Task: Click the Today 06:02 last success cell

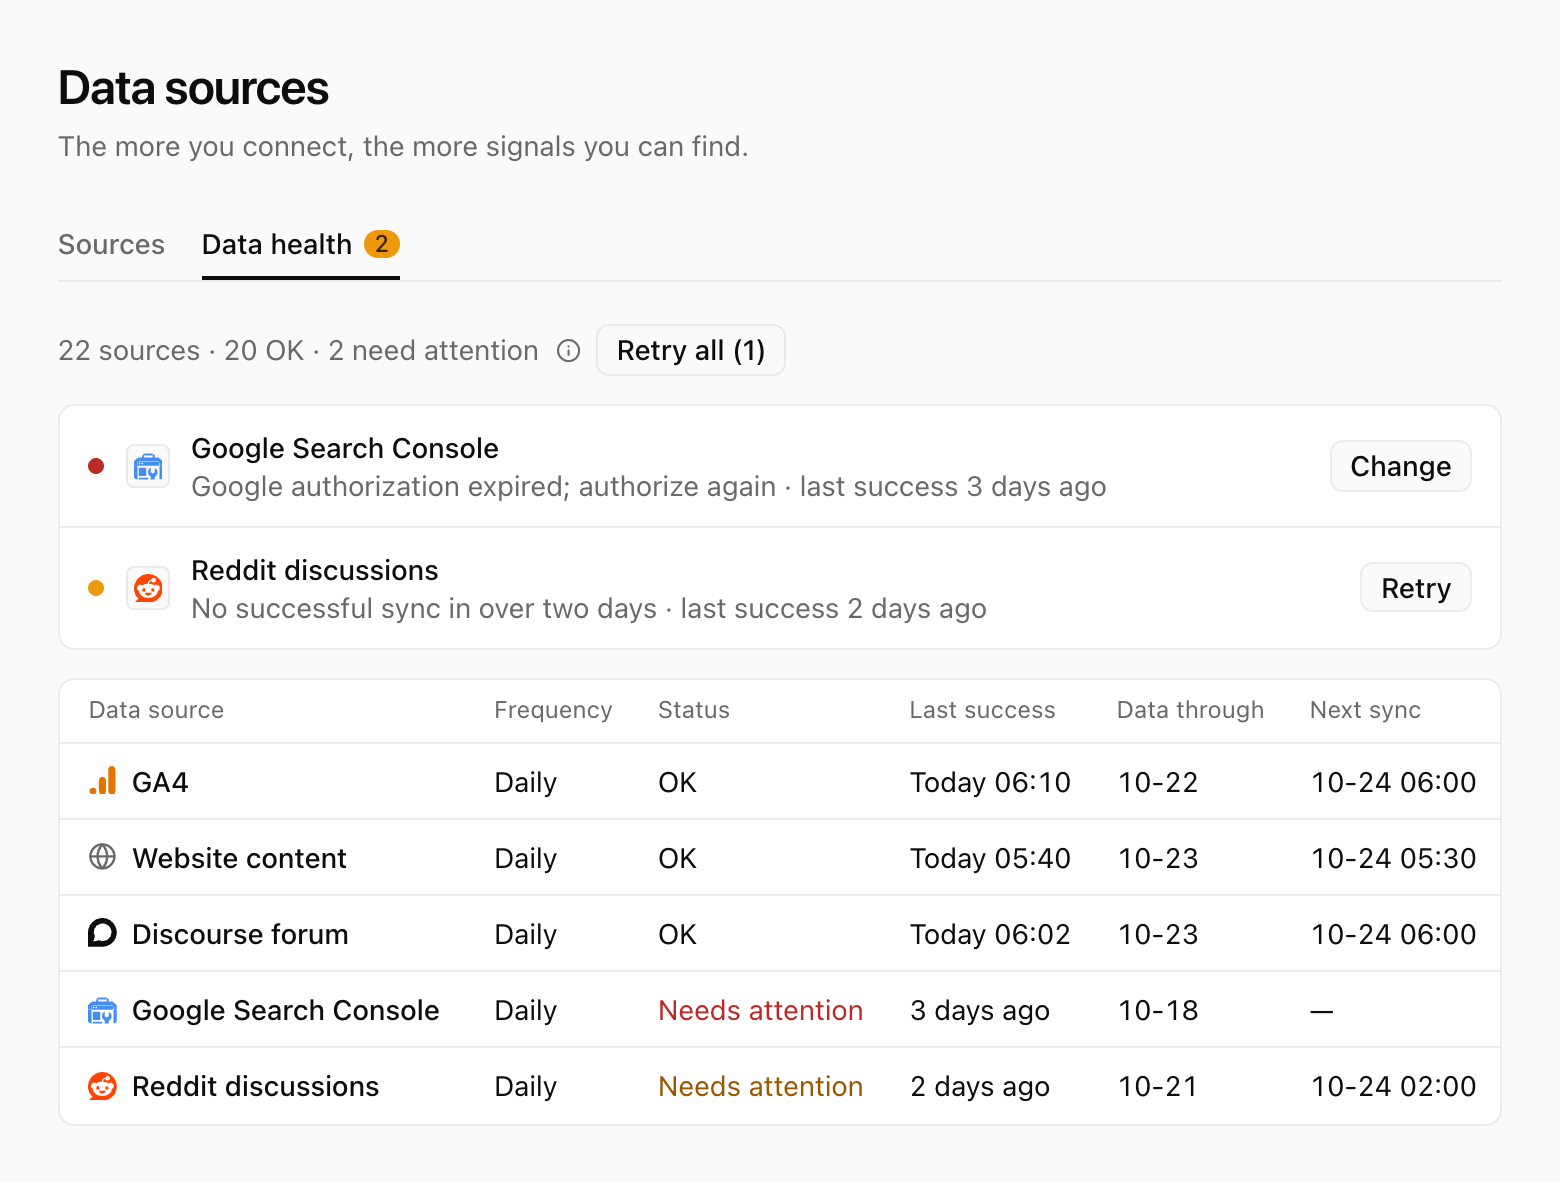Action: [x=990, y=934]
